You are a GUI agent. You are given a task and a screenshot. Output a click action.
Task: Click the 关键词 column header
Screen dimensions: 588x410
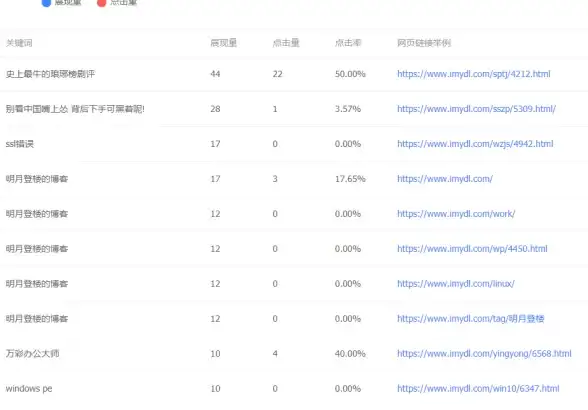coord(19,43)
